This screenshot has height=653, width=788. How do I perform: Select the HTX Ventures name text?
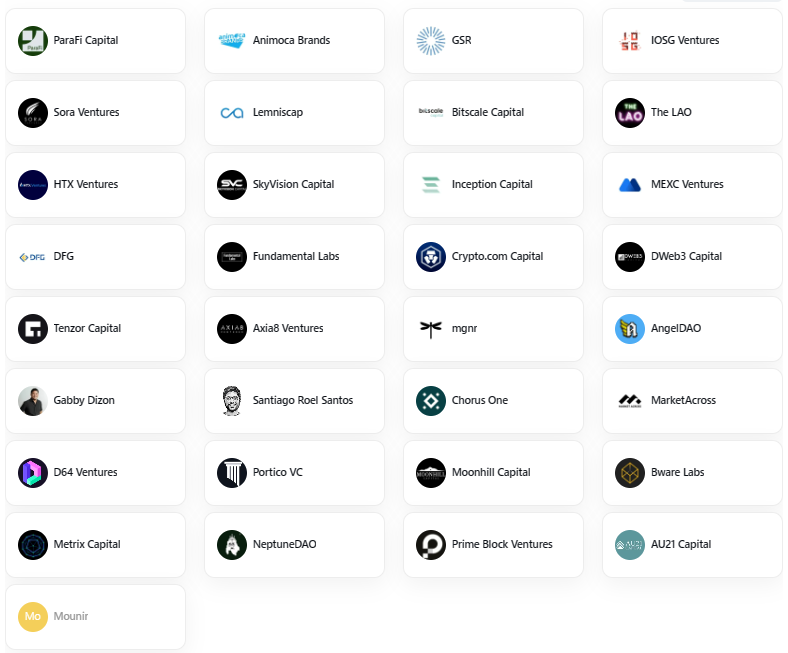point(86,184)
